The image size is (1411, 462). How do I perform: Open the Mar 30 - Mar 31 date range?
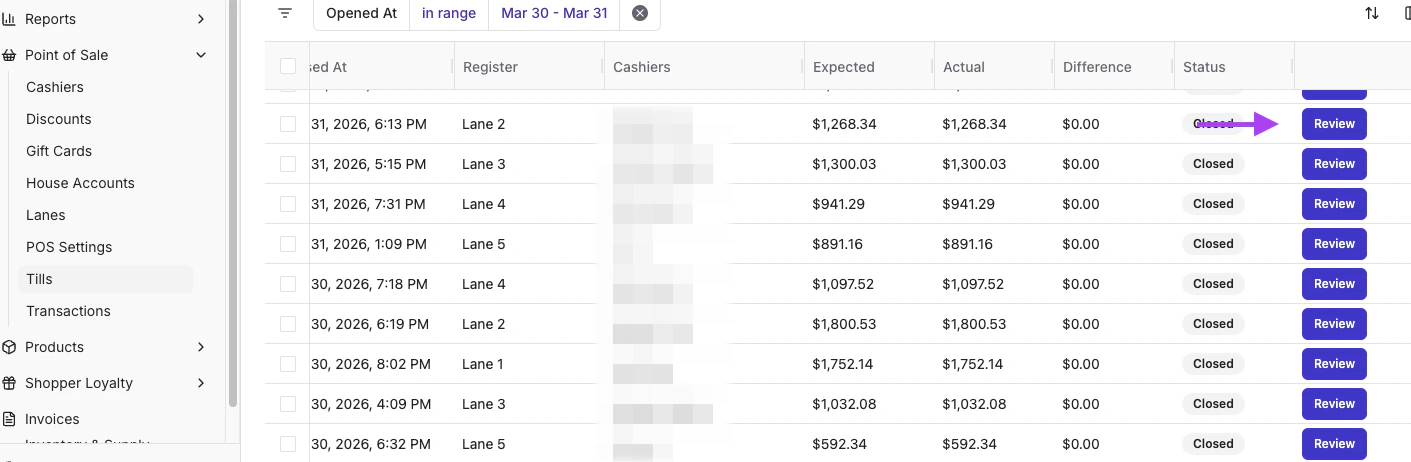pos(554,13)
